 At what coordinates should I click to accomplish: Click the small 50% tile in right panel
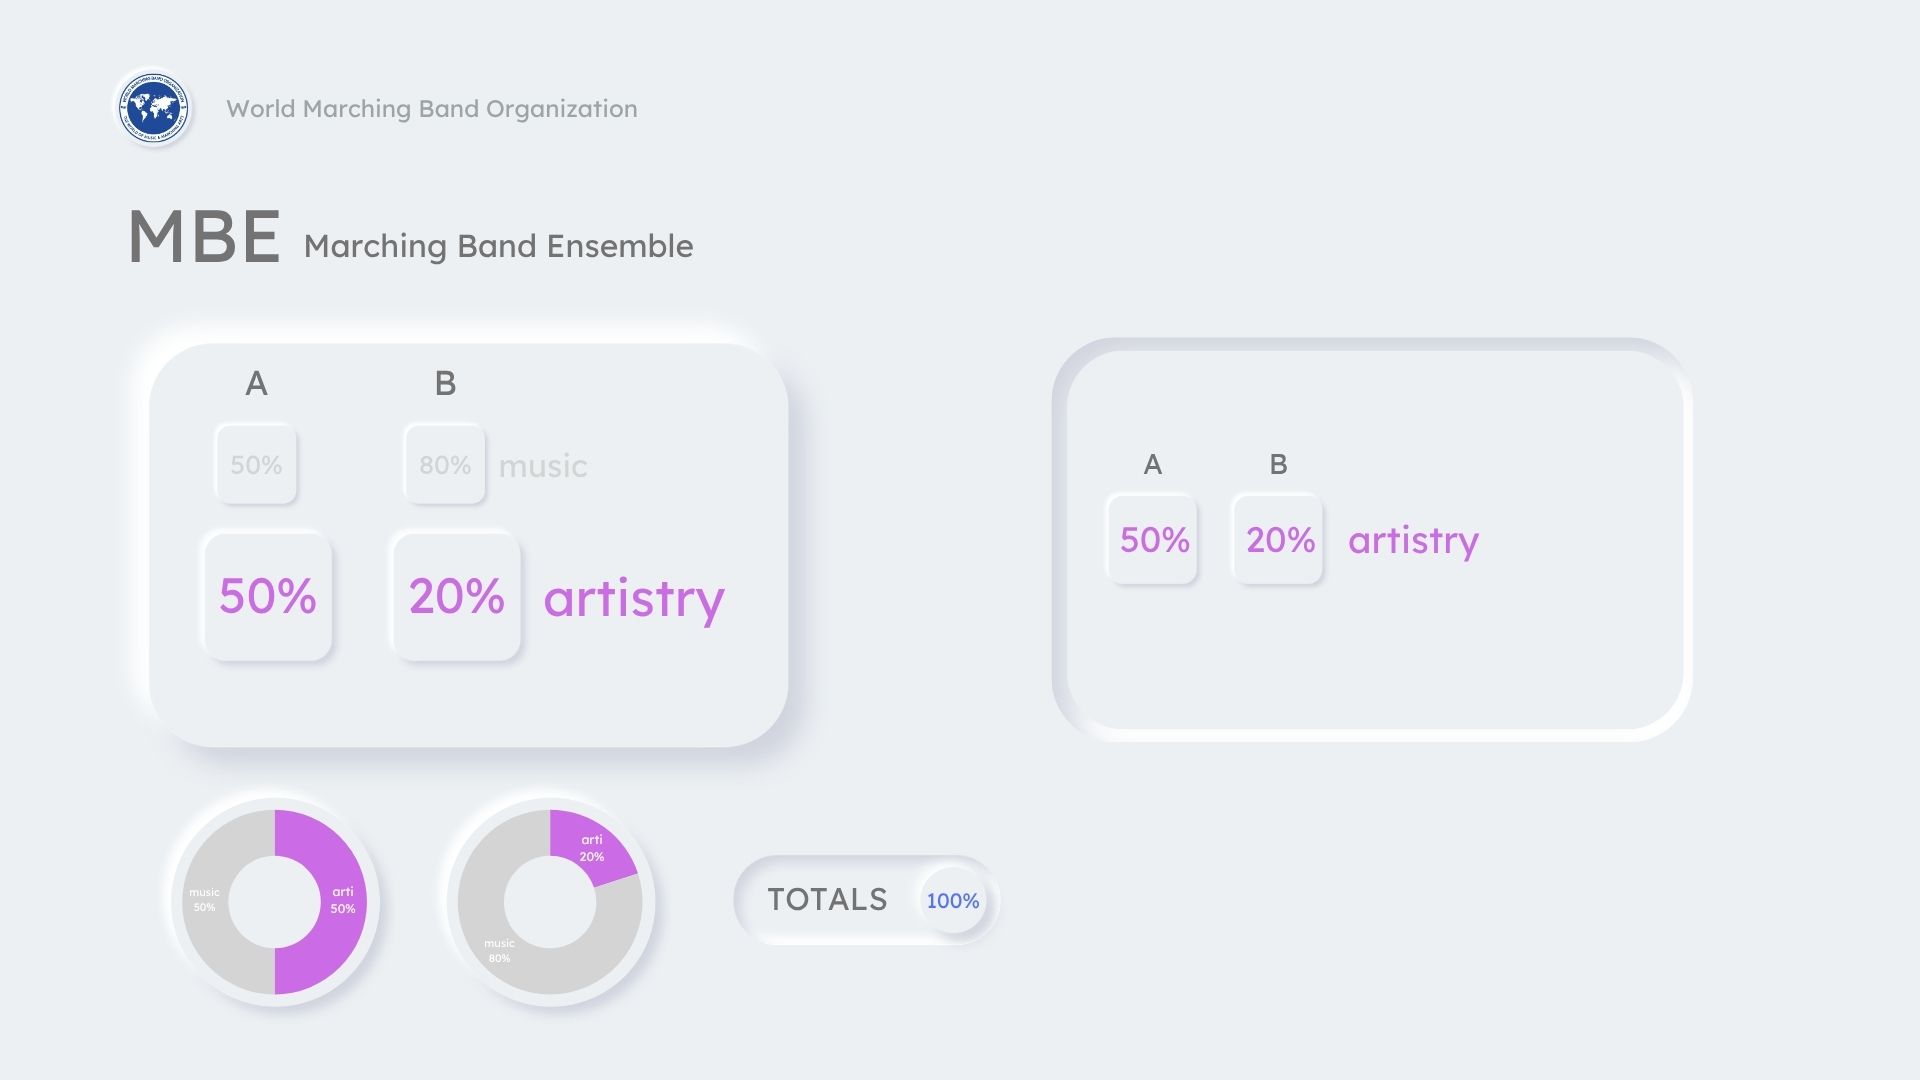click(1153, 539)
